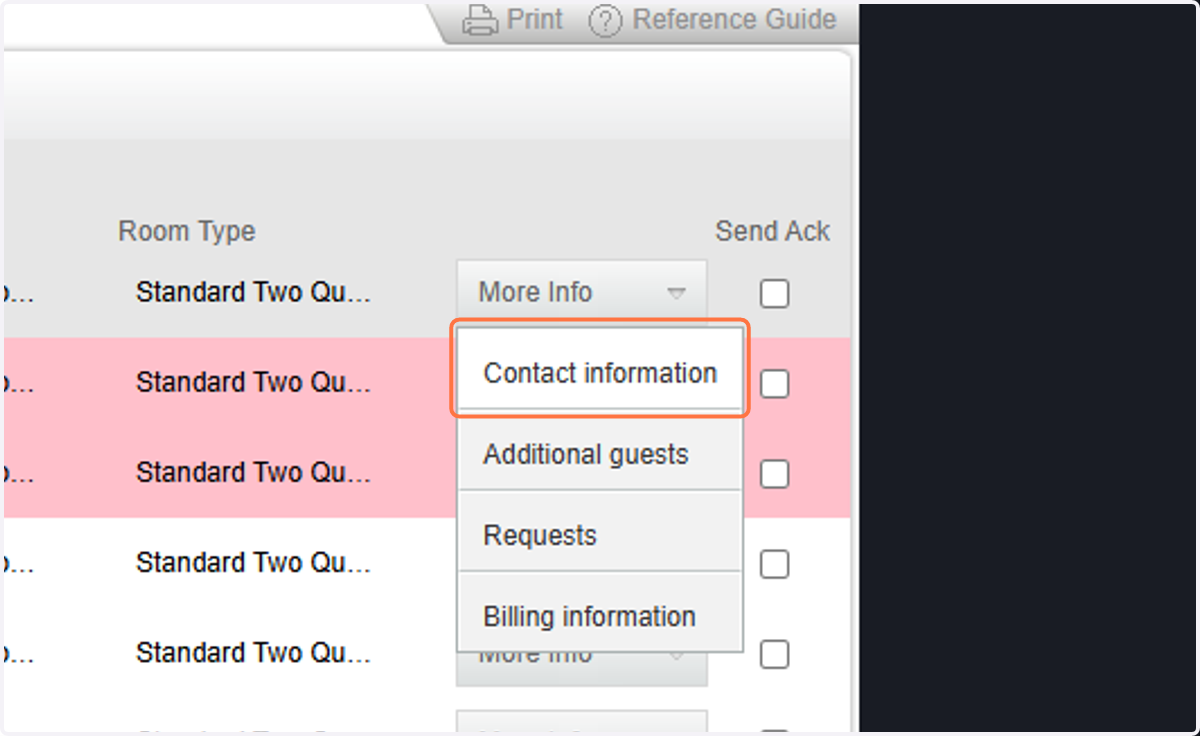1200x736 pixels.
Task: Click the printer icon
Action: click(x=480, y=19)
